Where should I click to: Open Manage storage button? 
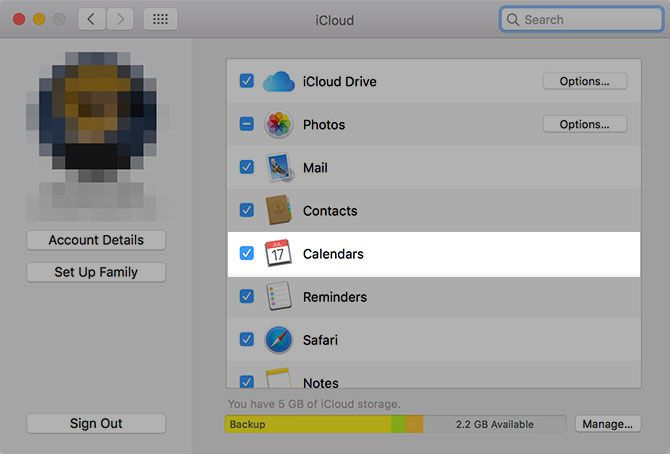(x=608, y=424)
